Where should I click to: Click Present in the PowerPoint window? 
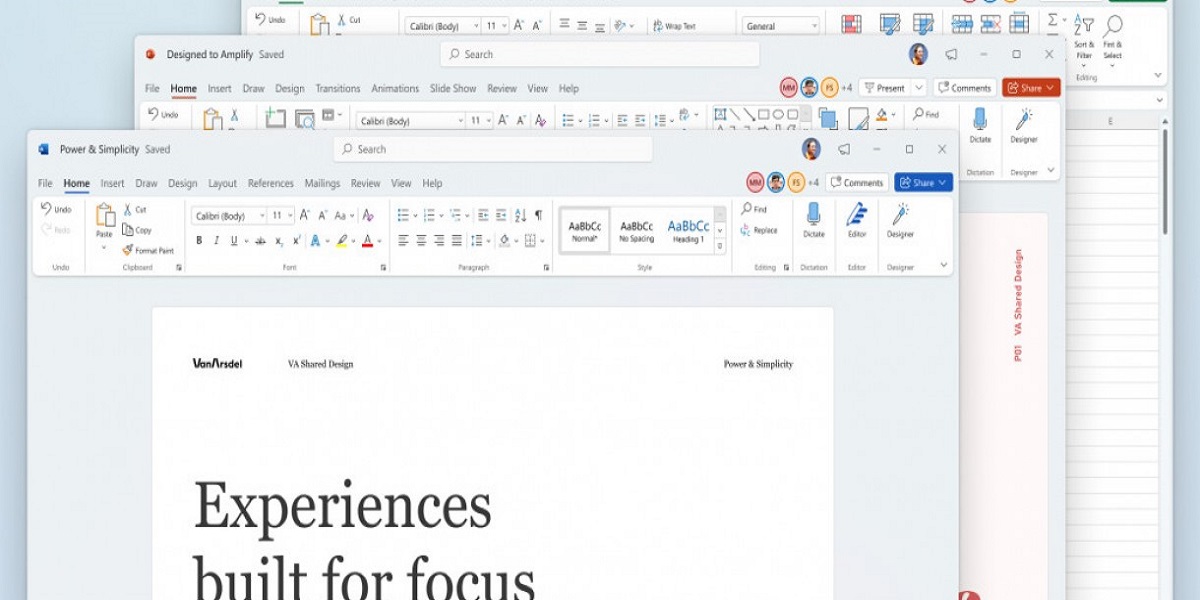tap(888, 88)
